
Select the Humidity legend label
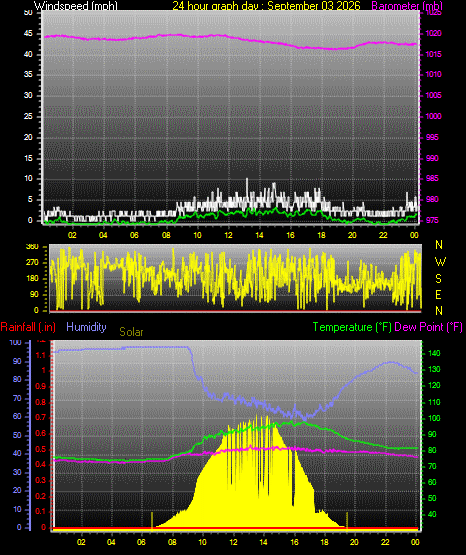(86, 327)
